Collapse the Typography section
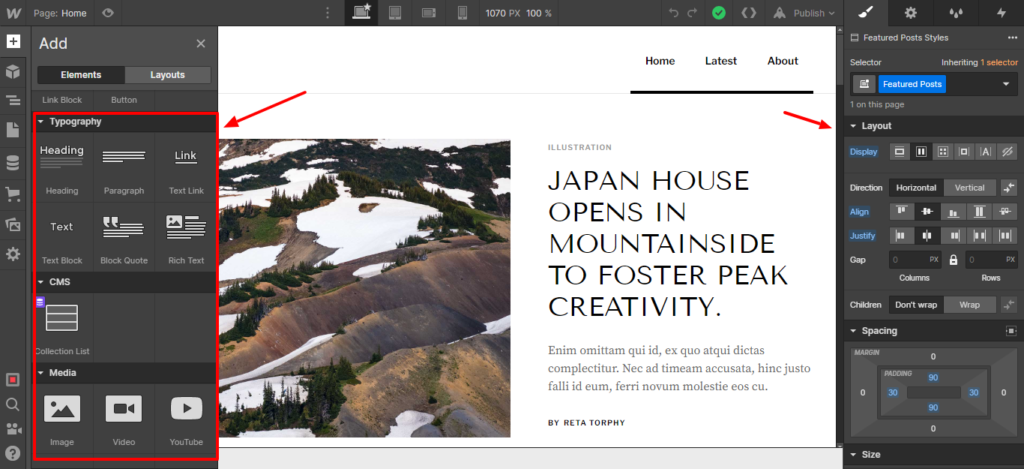The height and width of the screenshot is (469, 1024). click(41, 122)
